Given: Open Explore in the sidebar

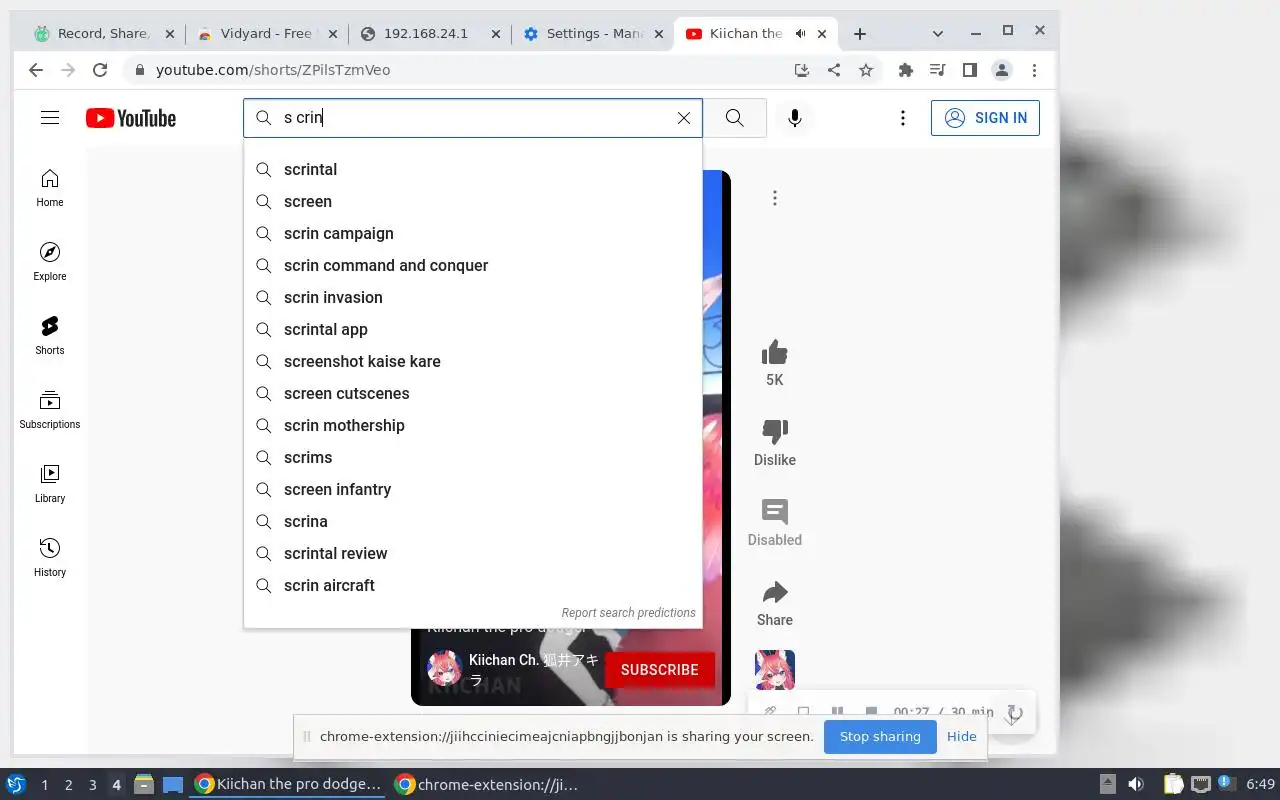Looking at the screenshot, I should tap(50, 262).
